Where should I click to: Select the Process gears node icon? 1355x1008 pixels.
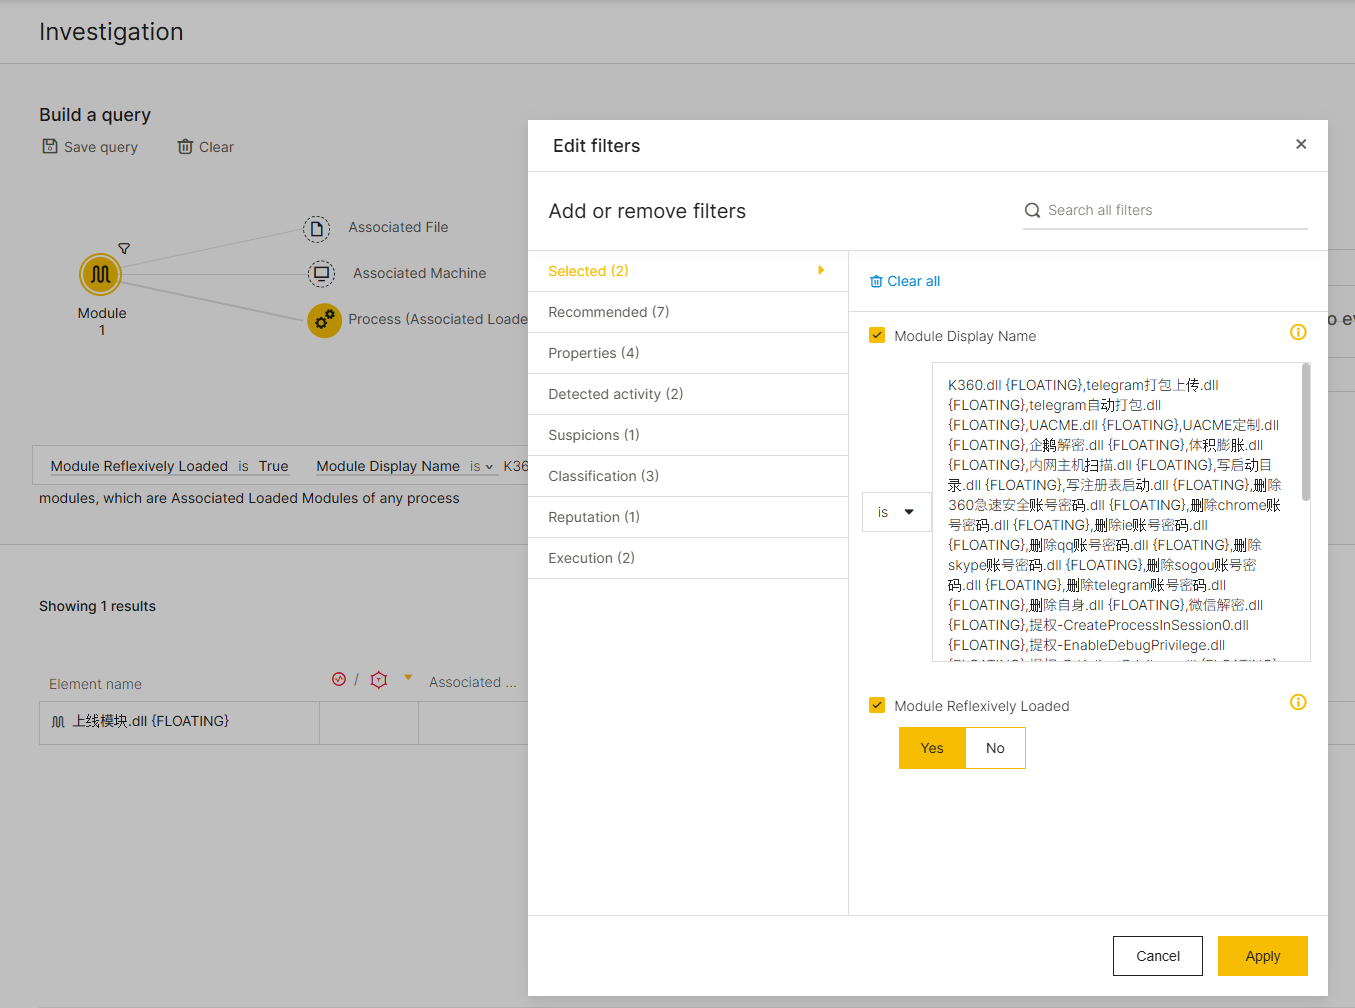(x=324, y=320)
